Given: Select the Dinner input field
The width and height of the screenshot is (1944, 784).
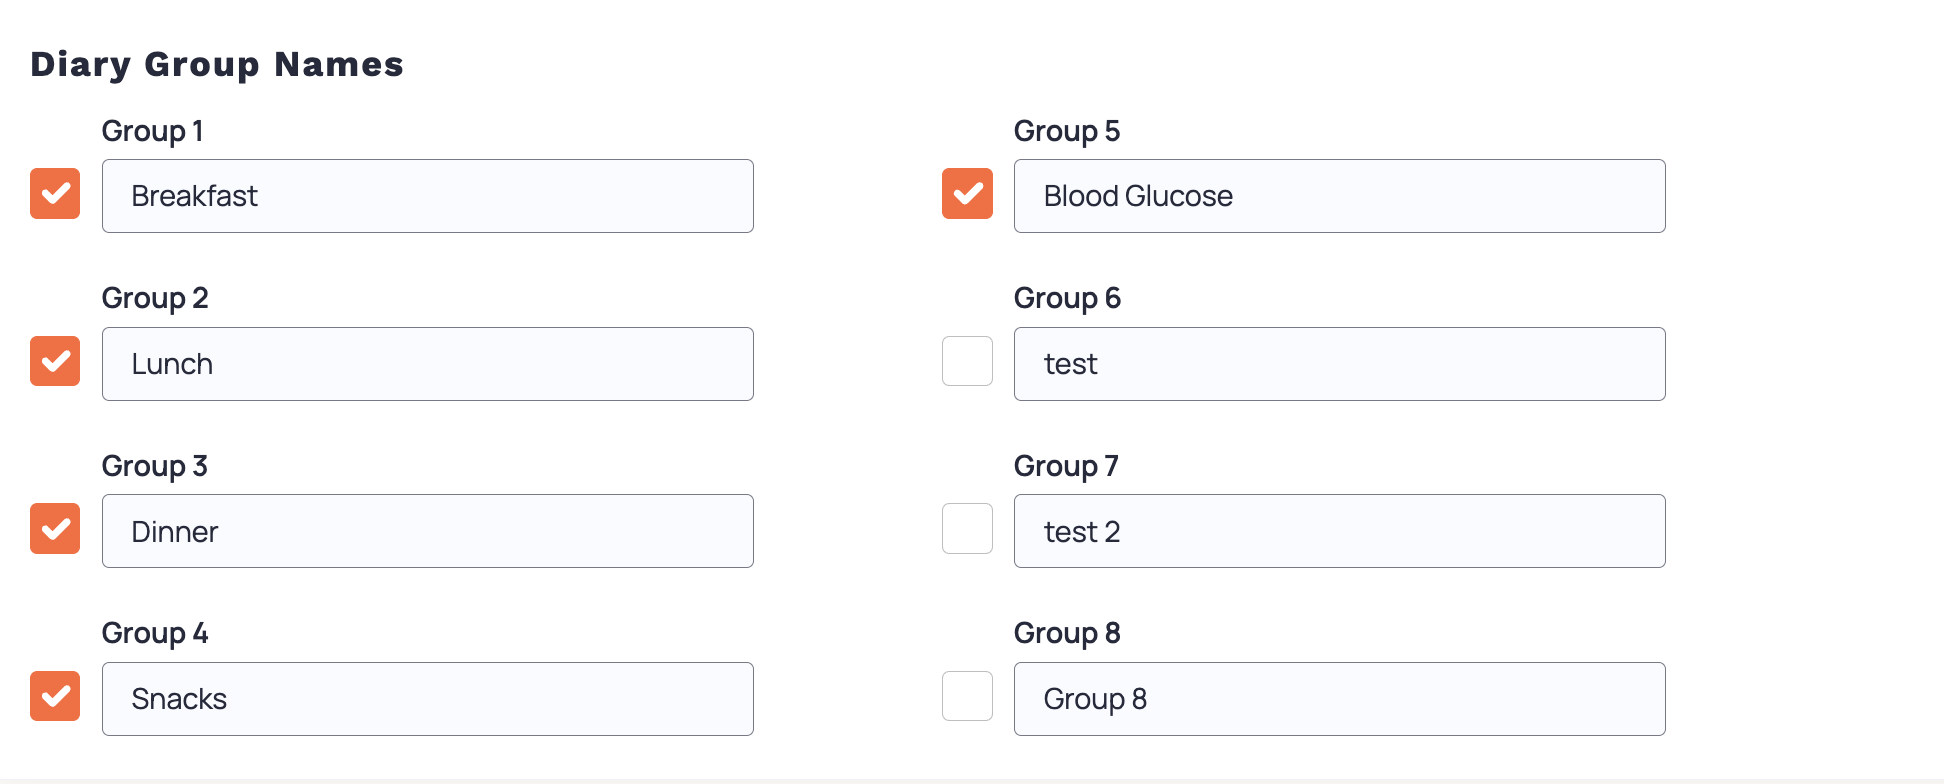Looking at the screenshot, I should tap(428, 531).
